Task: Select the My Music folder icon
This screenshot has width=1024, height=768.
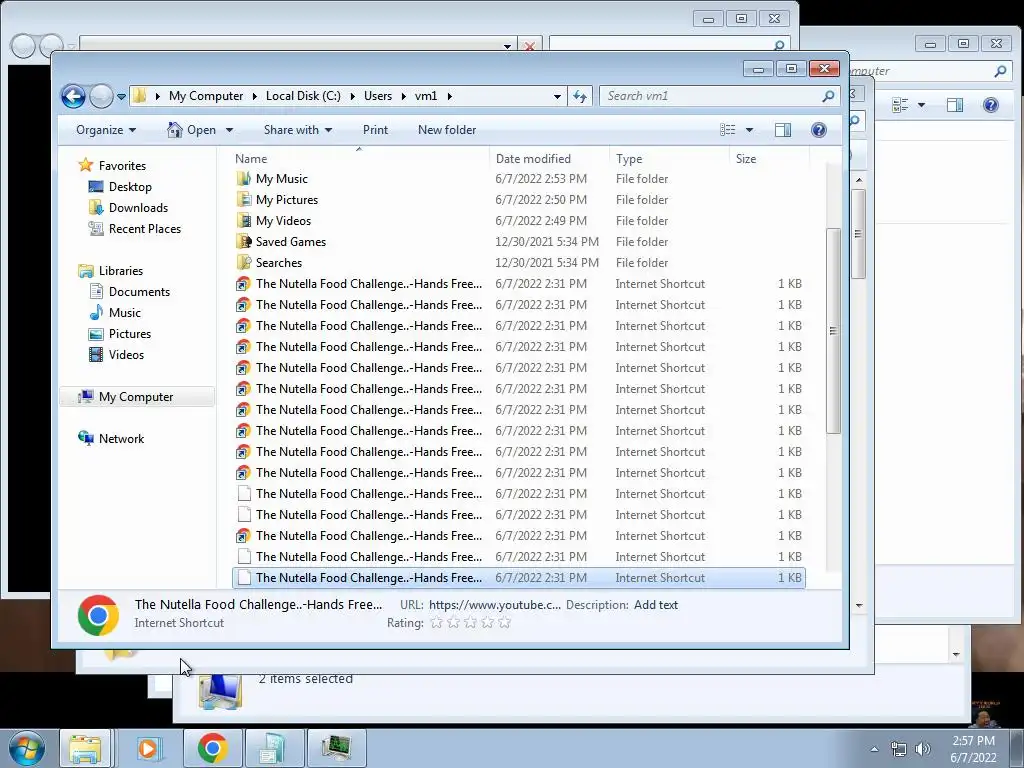Action: point(244,178)
